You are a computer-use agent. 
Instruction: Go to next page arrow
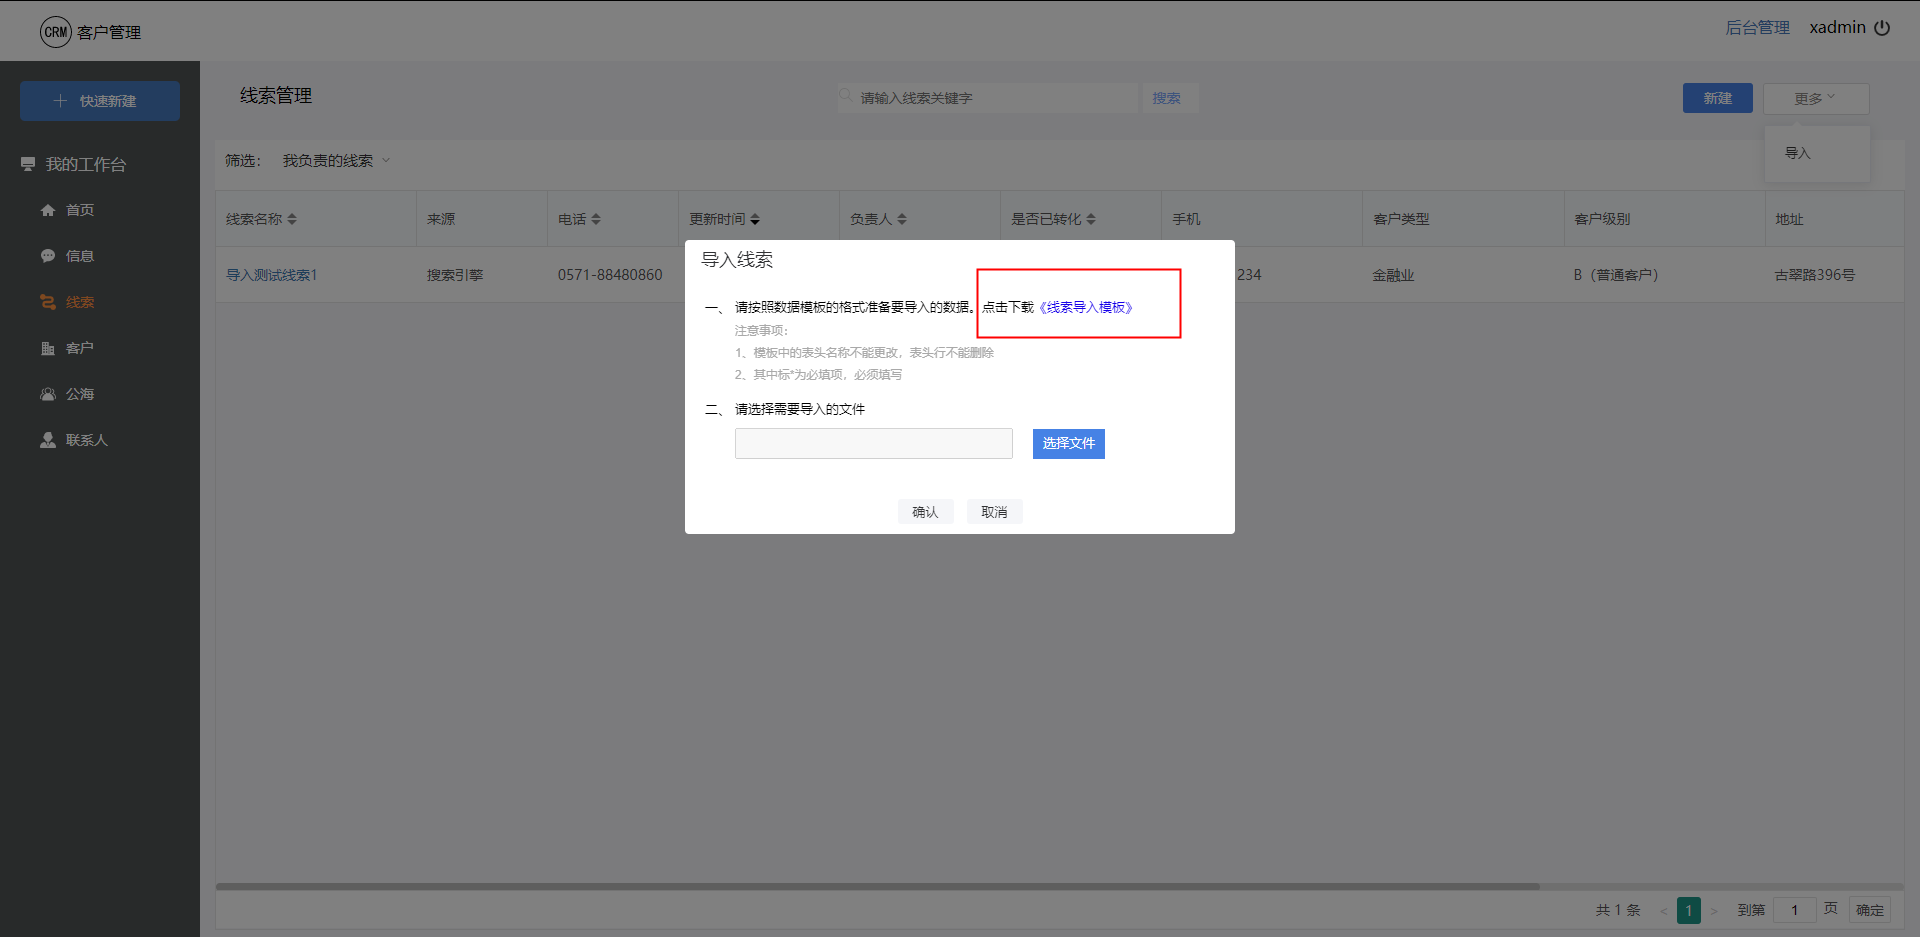pyautogui.click(x=1714, y=911)
